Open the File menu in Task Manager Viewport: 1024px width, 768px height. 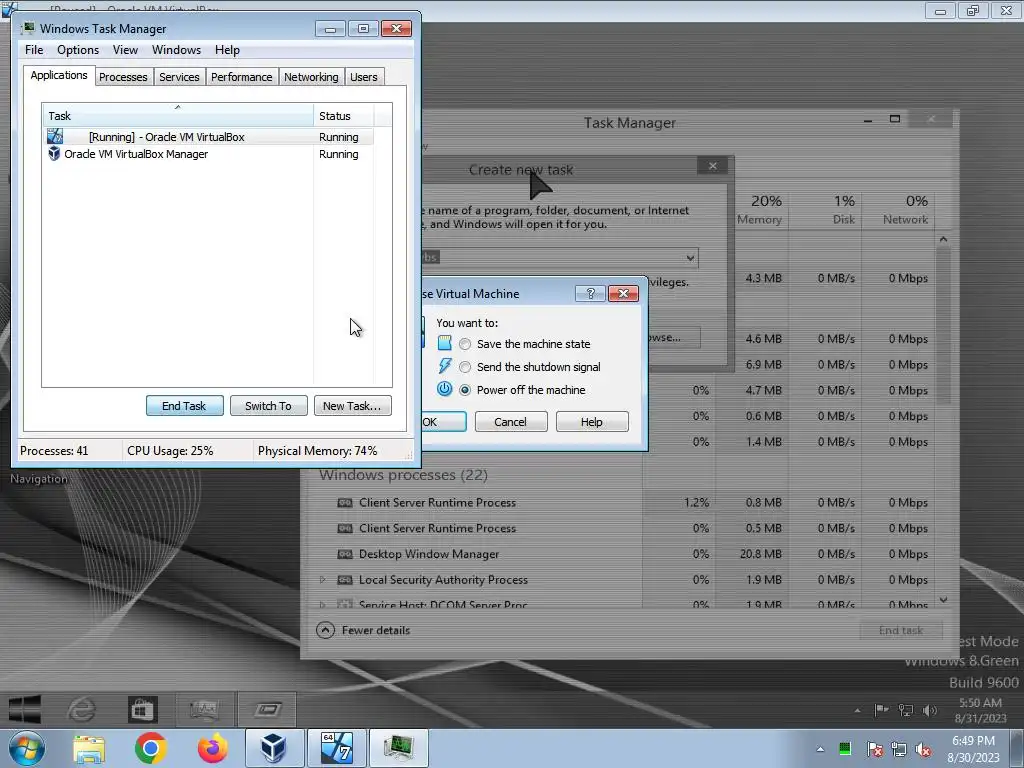tap(34, 50)
